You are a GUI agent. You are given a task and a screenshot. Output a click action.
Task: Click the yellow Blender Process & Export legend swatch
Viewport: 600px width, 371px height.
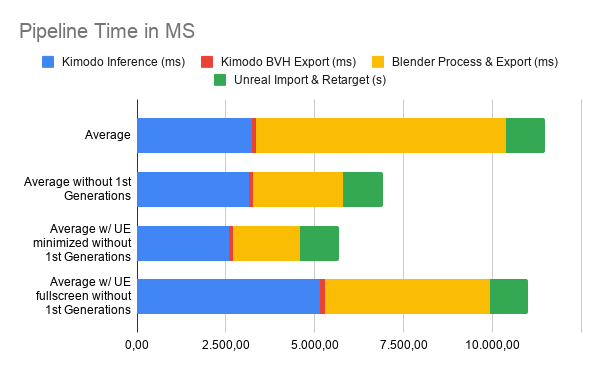378,62
